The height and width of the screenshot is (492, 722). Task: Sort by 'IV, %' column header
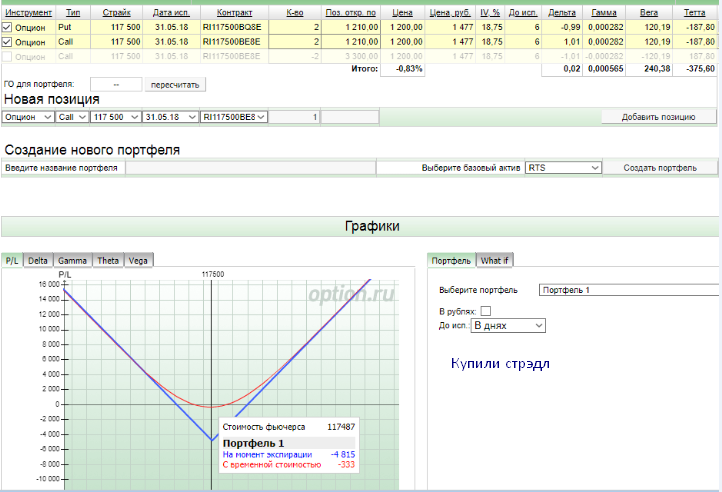[x=490, y=12]
